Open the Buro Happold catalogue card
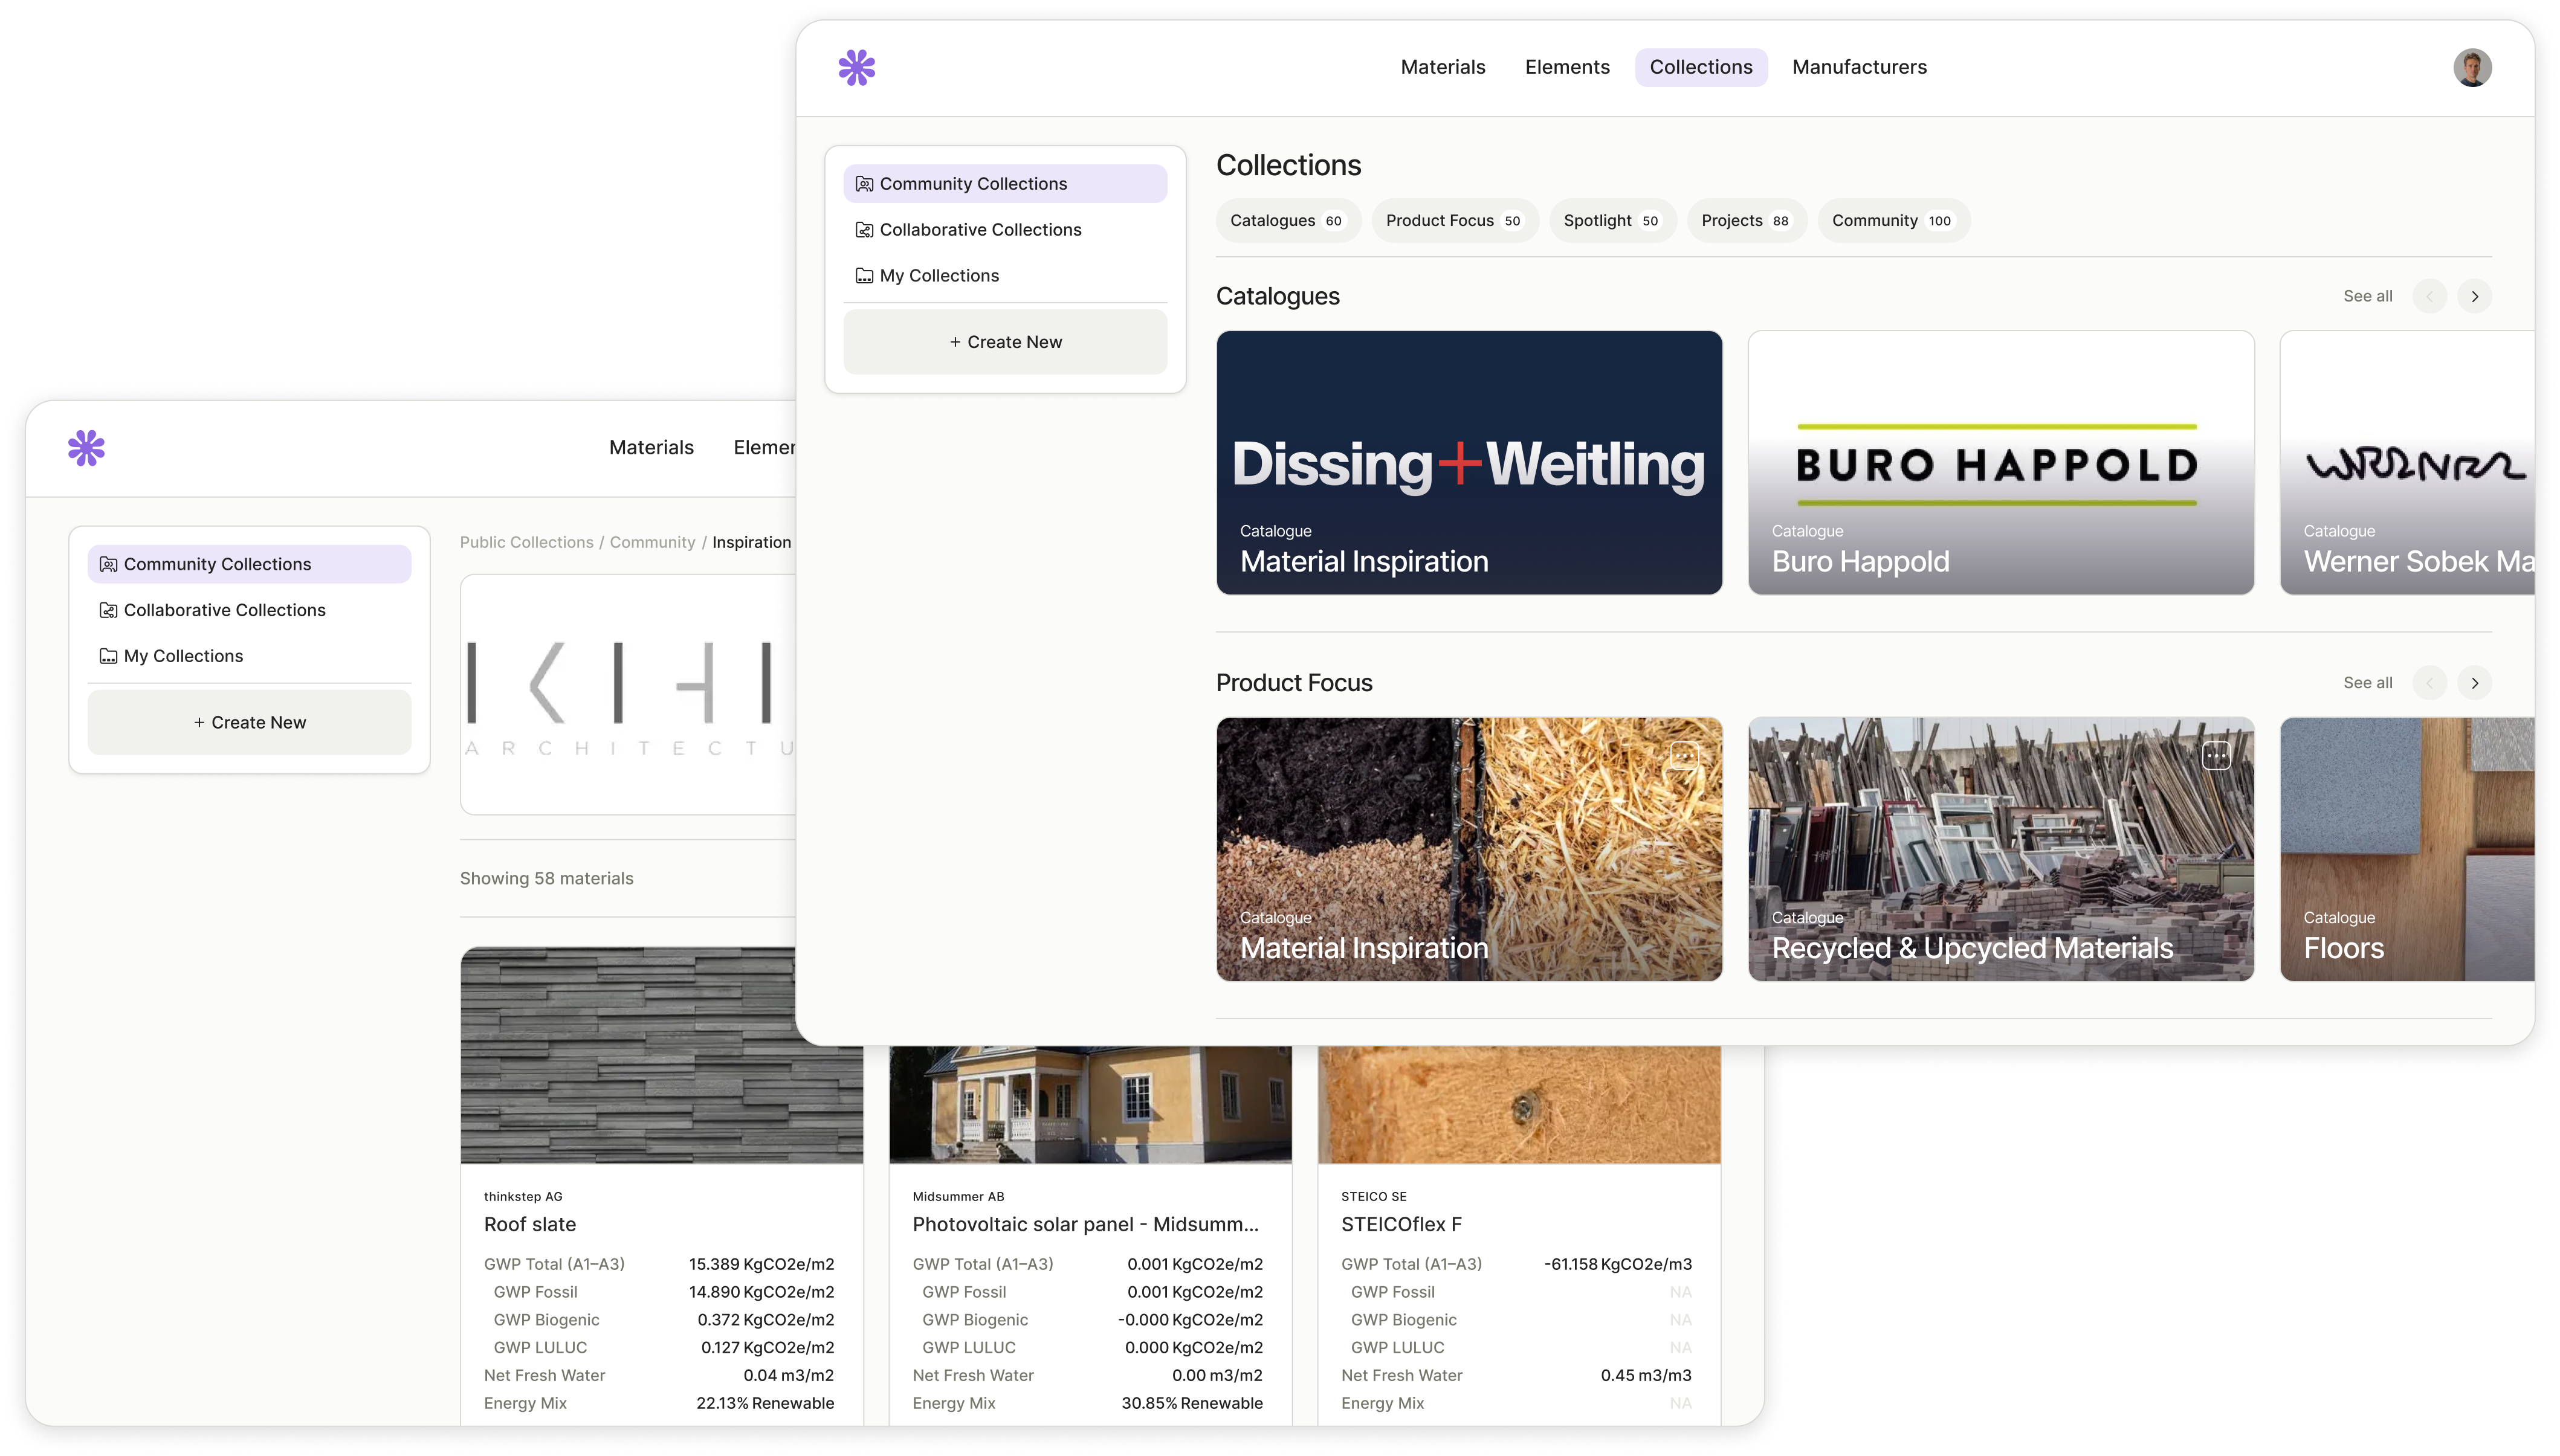2560x1456 pixels. 2001,463
